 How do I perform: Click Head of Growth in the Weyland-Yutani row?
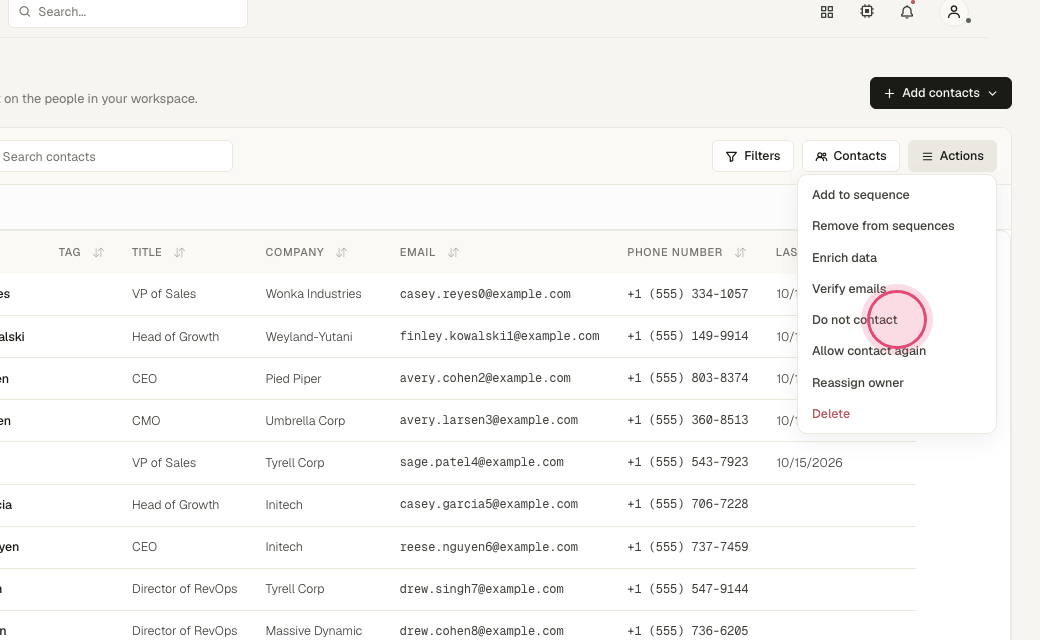point(175,337)
